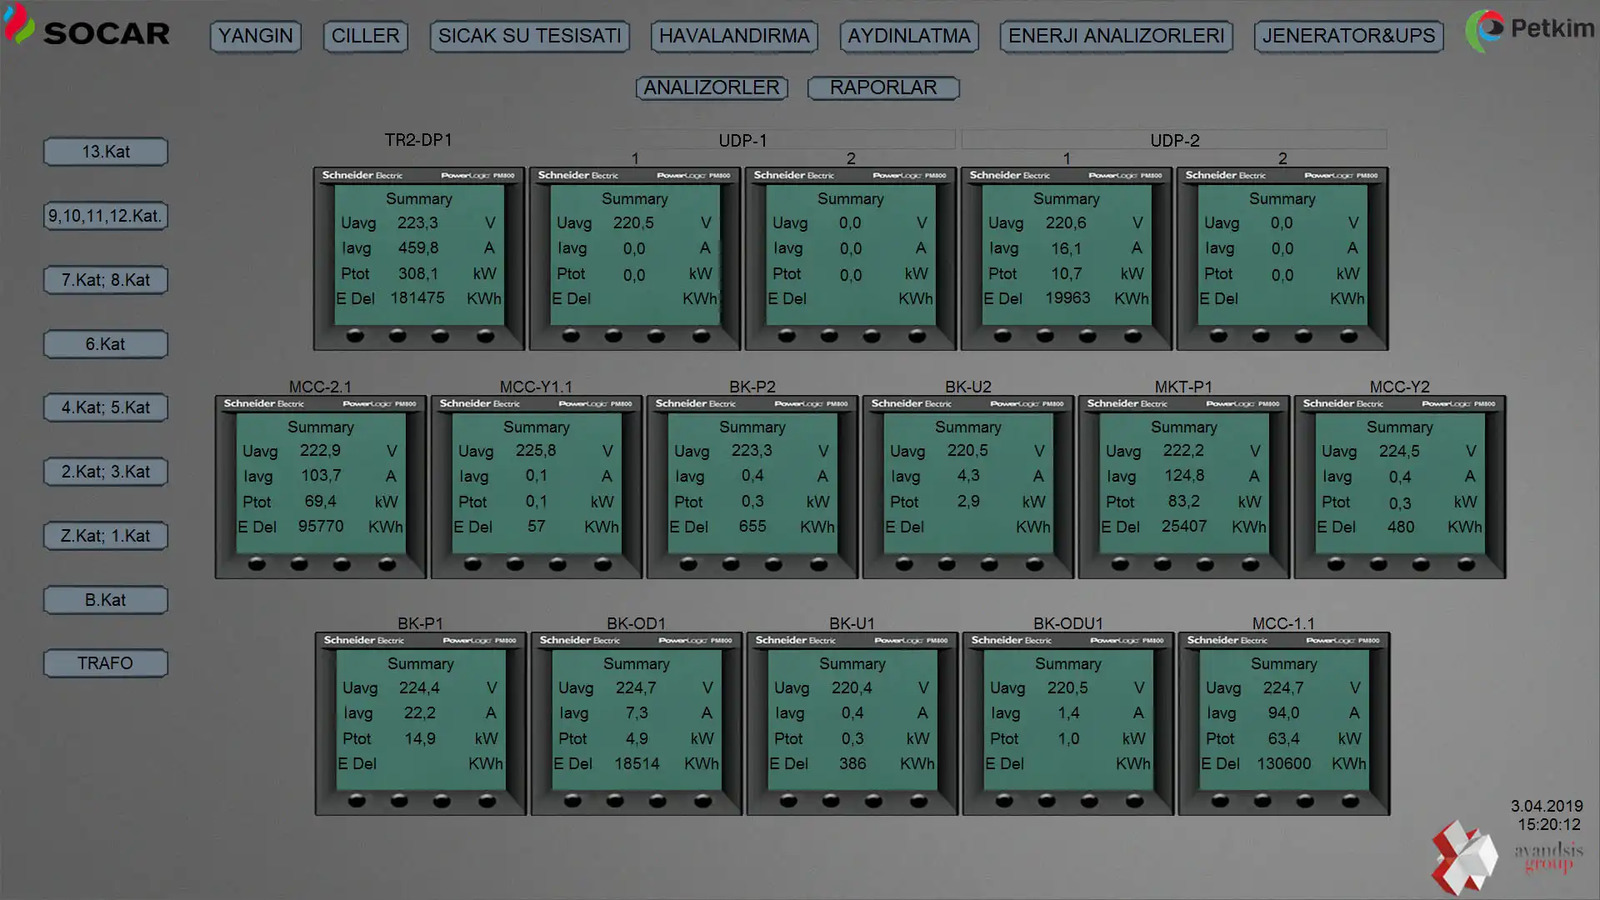Click the Petkim logo
The image size is (1600, 900).
[1530, 30]
